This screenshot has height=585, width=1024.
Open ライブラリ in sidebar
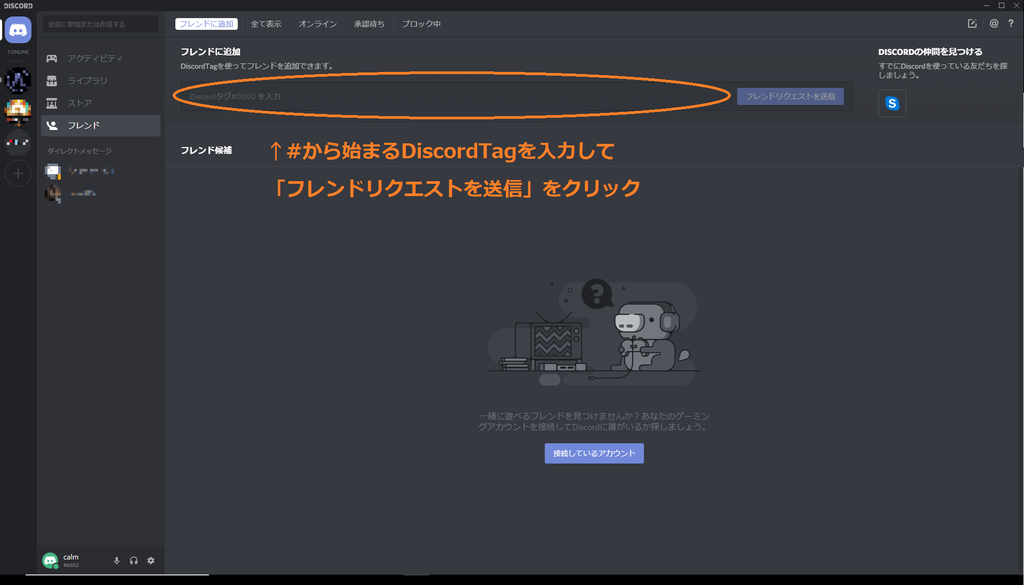coord(101,80)
